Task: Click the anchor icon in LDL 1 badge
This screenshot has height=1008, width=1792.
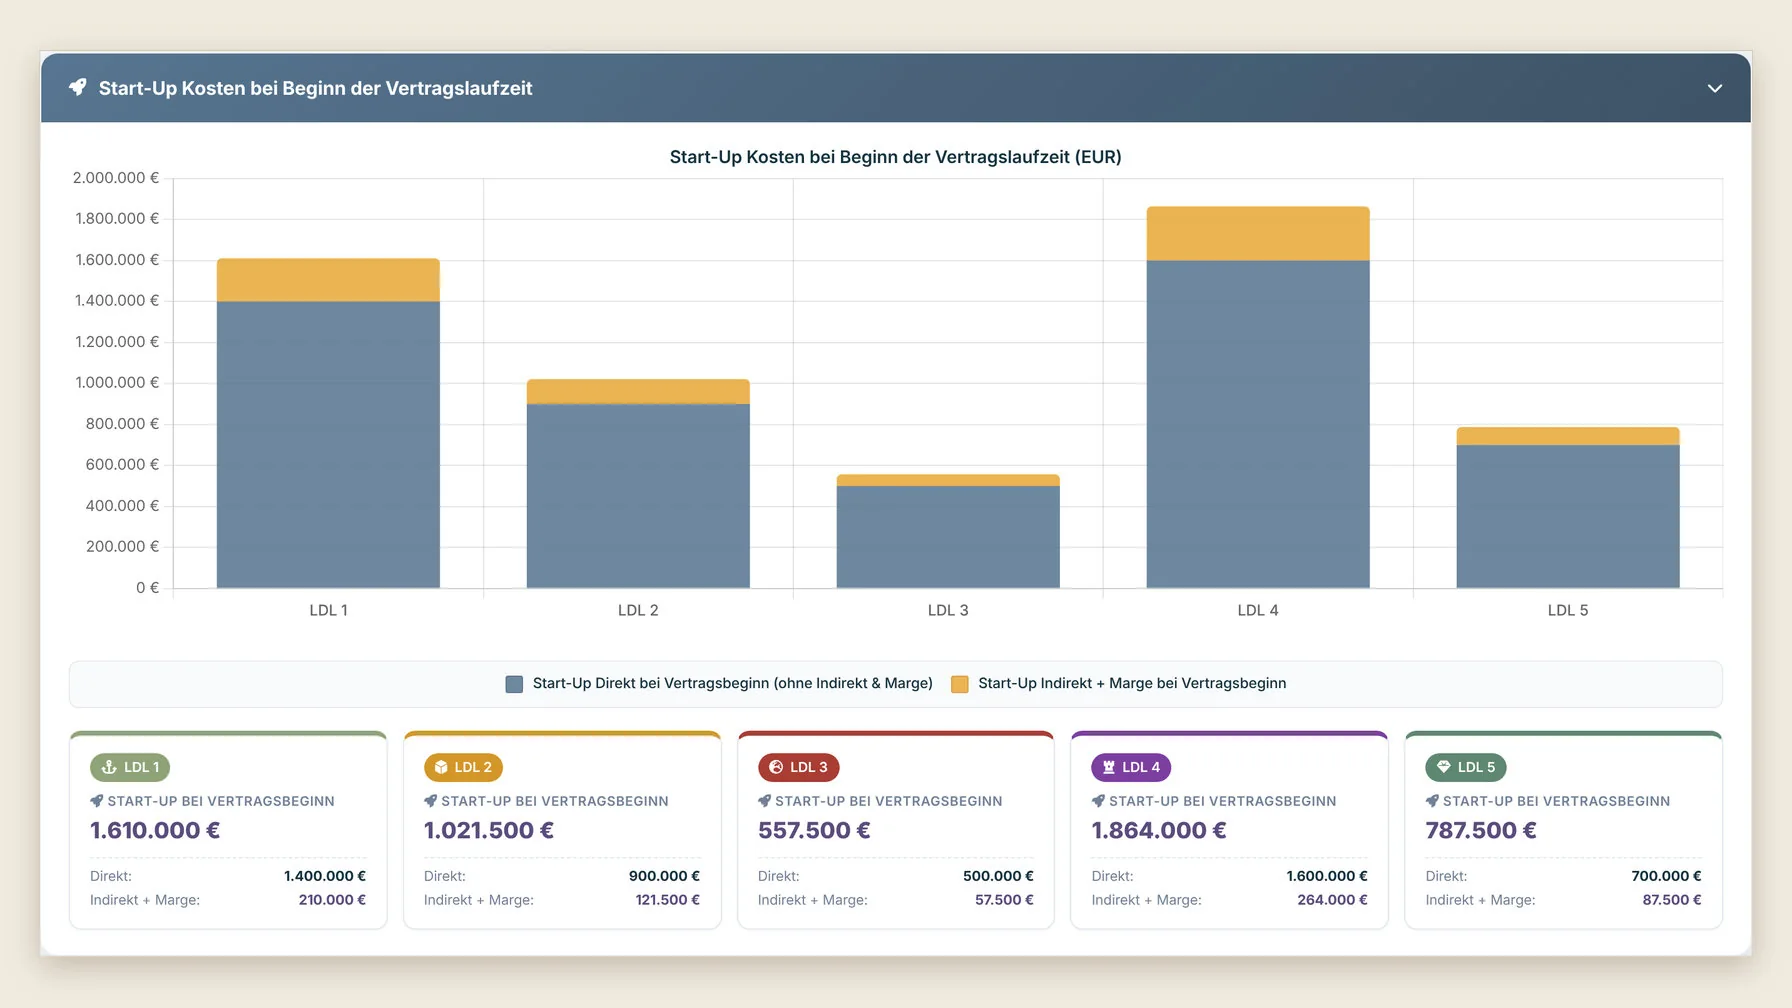Action: tap(109, 767)
